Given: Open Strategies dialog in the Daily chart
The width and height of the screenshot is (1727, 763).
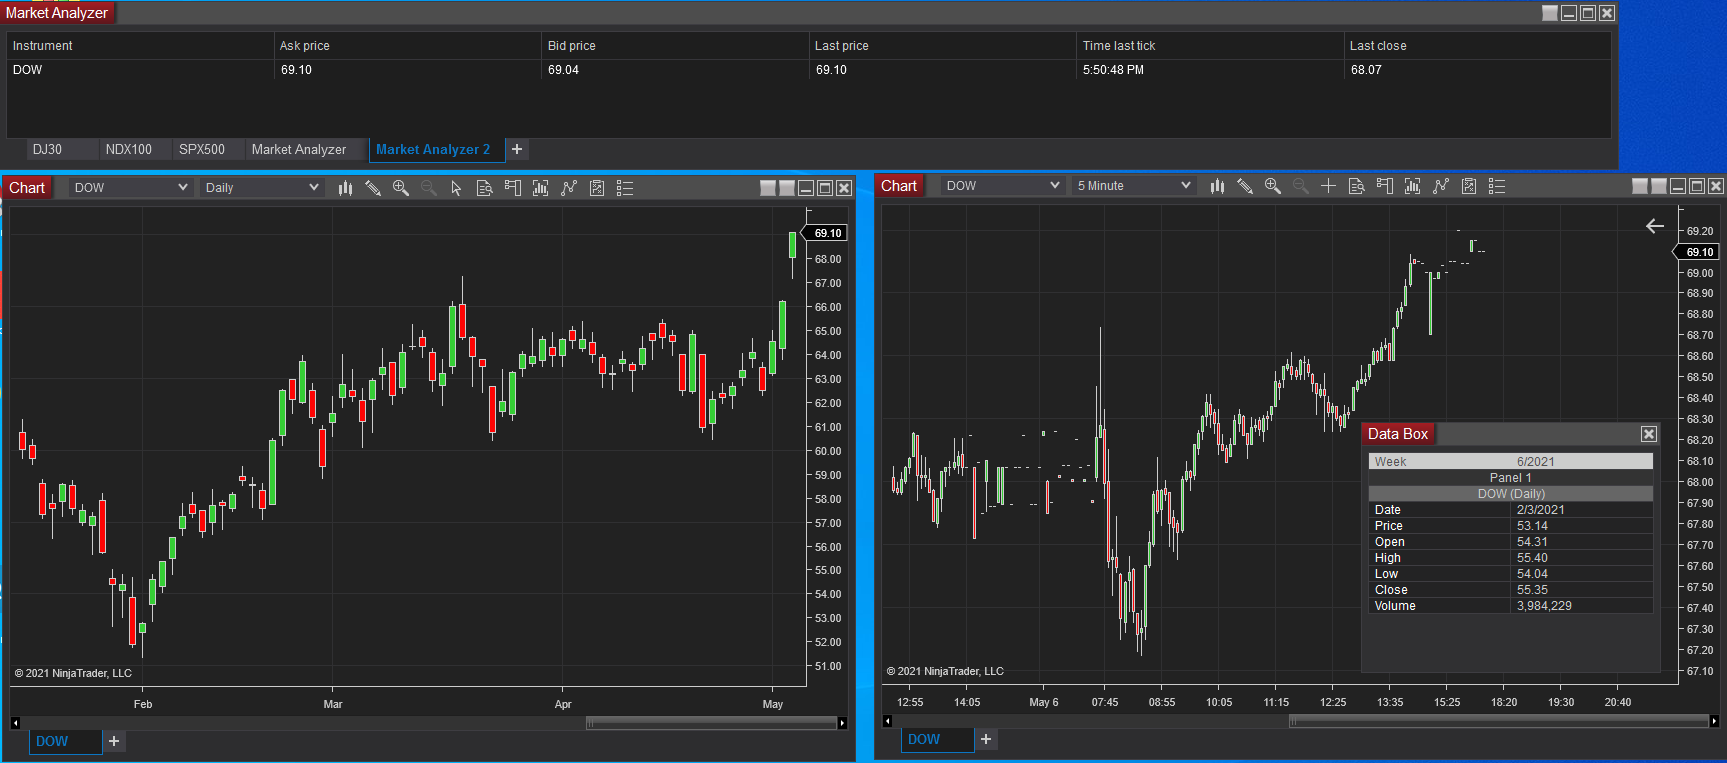Looking at the screenshot, I should (597, 188).
